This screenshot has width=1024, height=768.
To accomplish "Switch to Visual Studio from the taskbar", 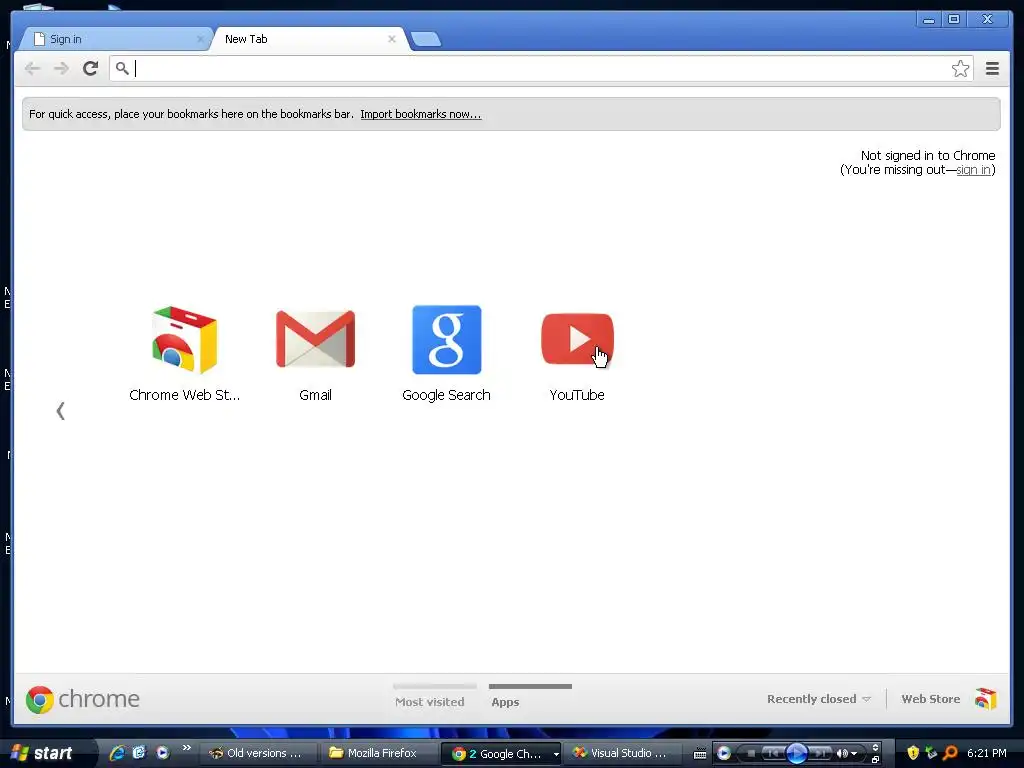I will (x=622, y=753).
